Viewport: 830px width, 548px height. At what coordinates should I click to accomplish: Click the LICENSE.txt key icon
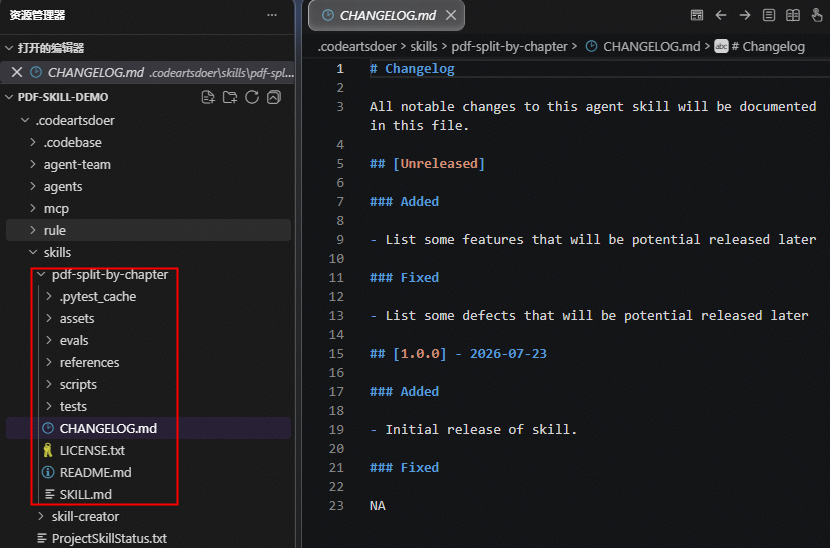click(48, 451)
